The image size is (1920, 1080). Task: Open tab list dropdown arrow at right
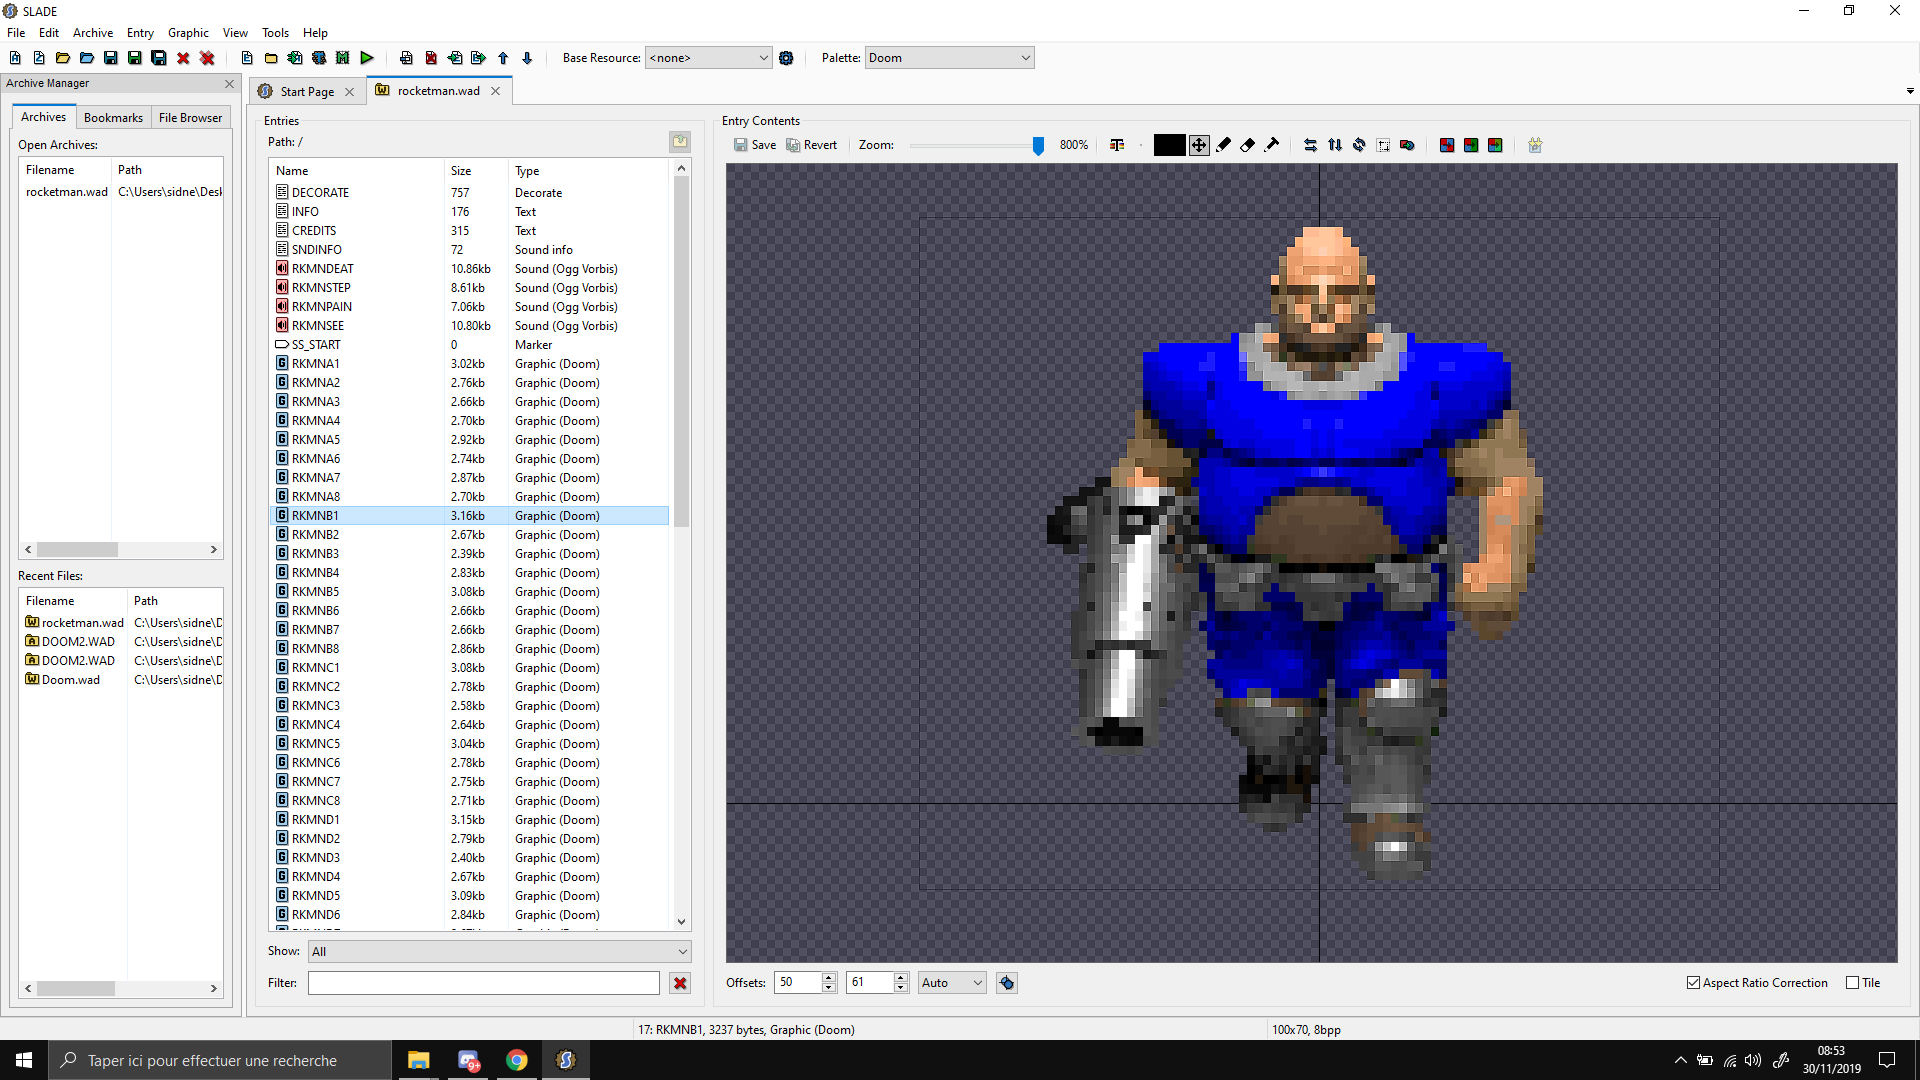(1910, 91)
